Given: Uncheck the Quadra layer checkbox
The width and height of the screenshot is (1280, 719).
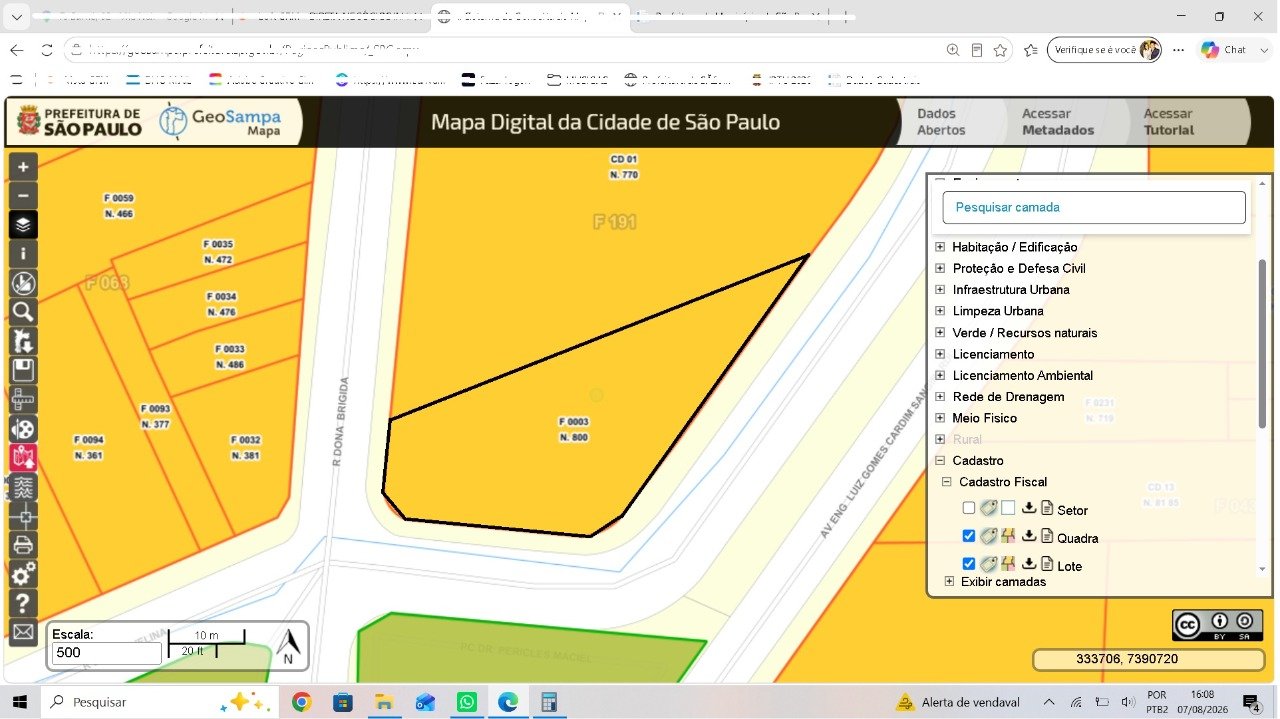Looking at the screenshot, I should point(968,536).
